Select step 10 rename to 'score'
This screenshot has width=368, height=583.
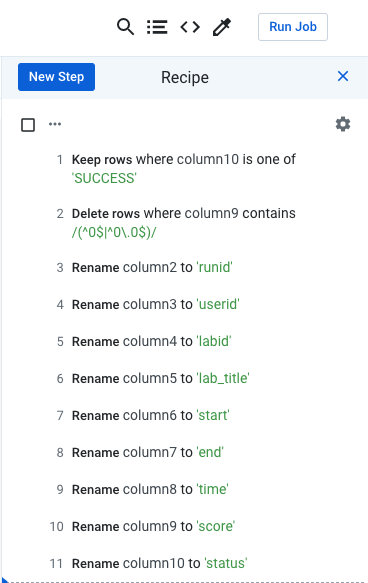(184, 526)
